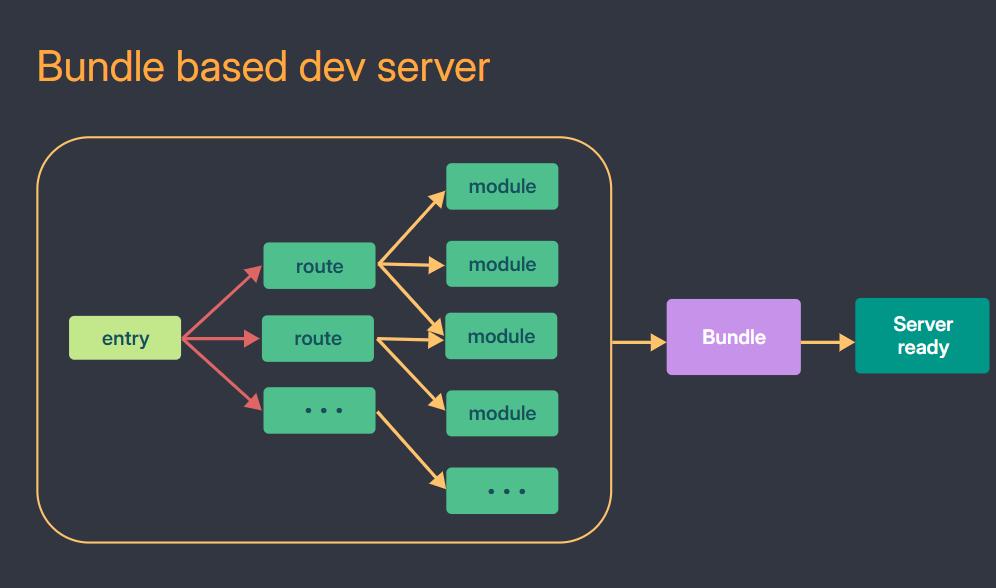
Task: Click the teal "Server ready" box
Action: pyautogui.click(x=922, y=336)
